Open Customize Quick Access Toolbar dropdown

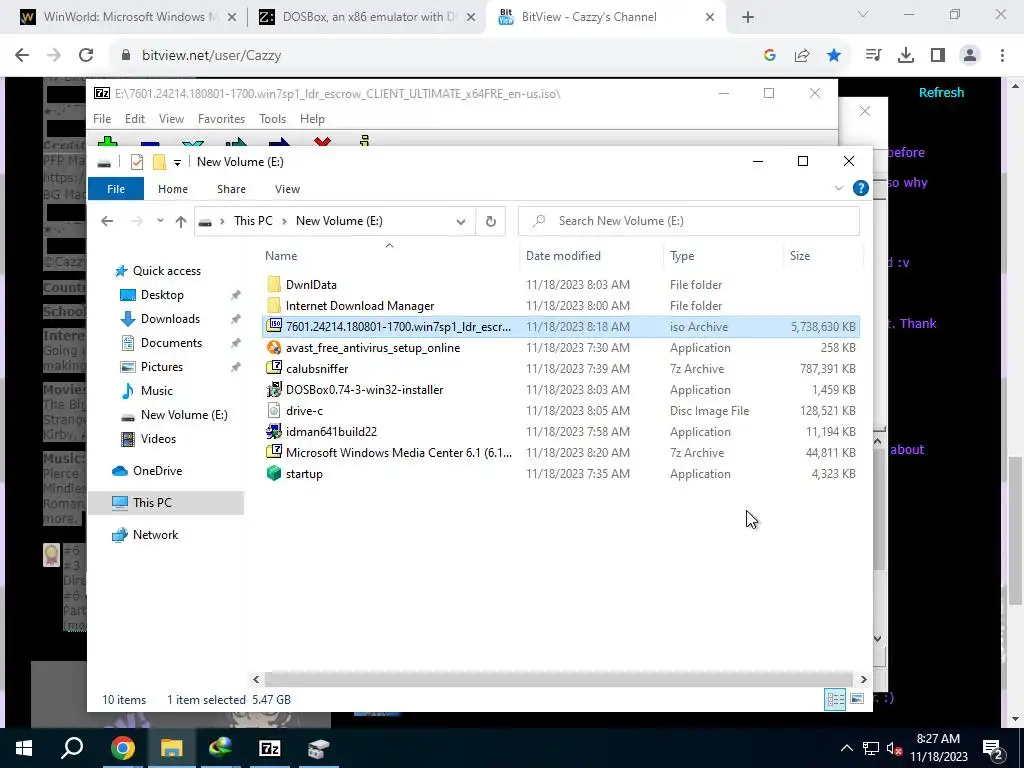click(177, 163)
